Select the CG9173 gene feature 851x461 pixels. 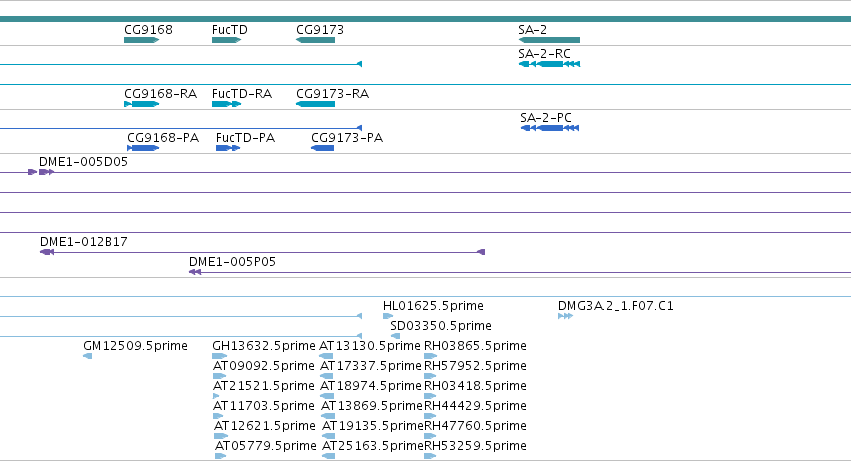click(x=315, y=40)
